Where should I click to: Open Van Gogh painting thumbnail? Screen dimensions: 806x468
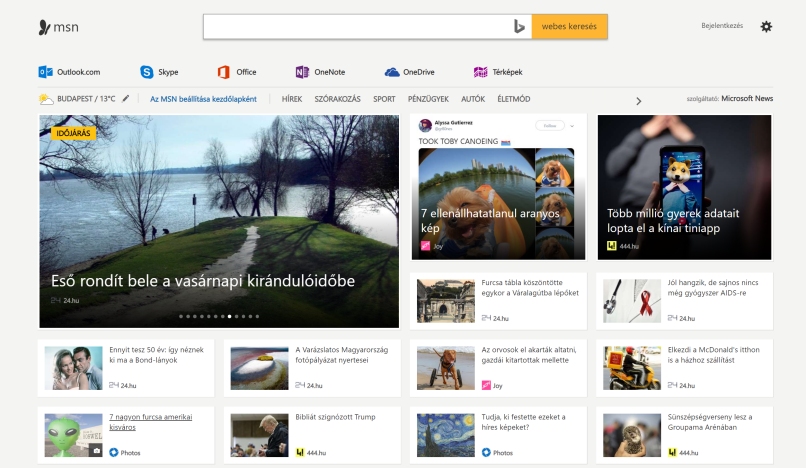point(446,436)
